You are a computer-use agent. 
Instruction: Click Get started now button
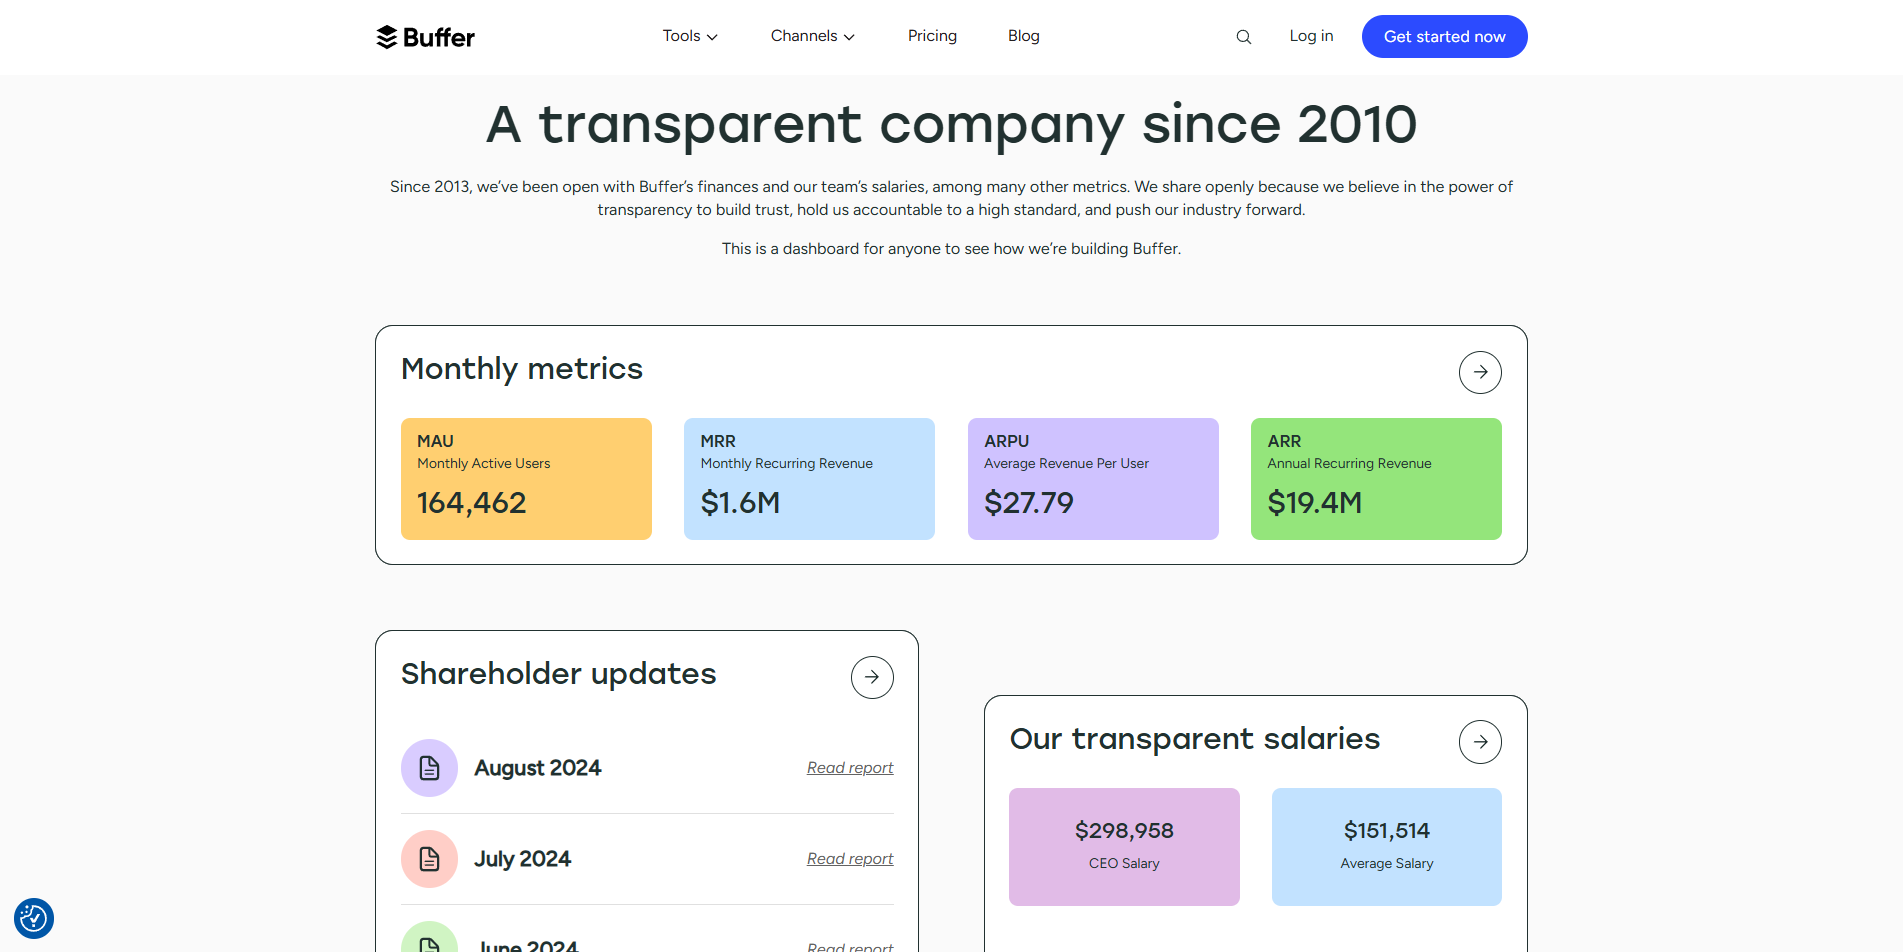(1444, 36)
